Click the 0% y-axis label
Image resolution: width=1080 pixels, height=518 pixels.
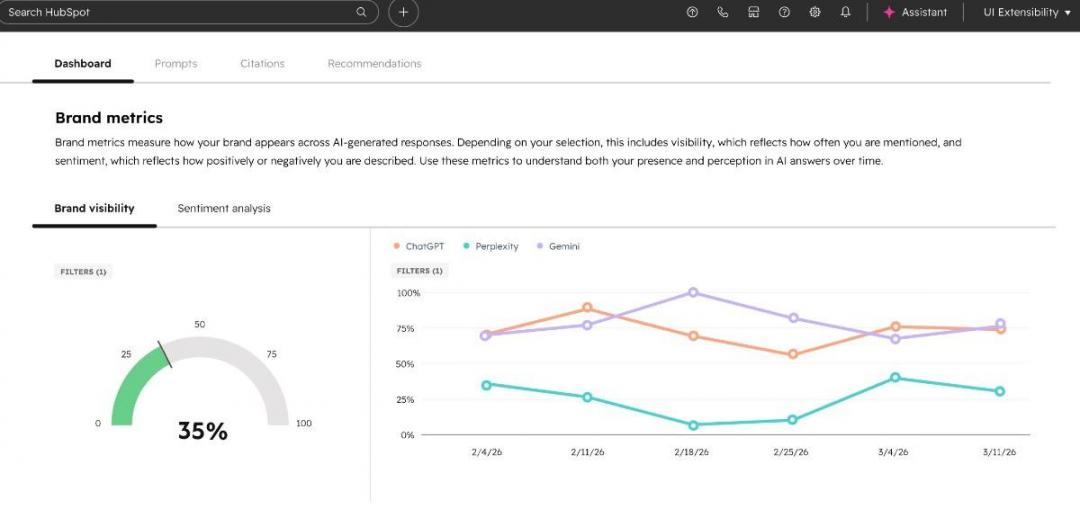pos(408,435)
